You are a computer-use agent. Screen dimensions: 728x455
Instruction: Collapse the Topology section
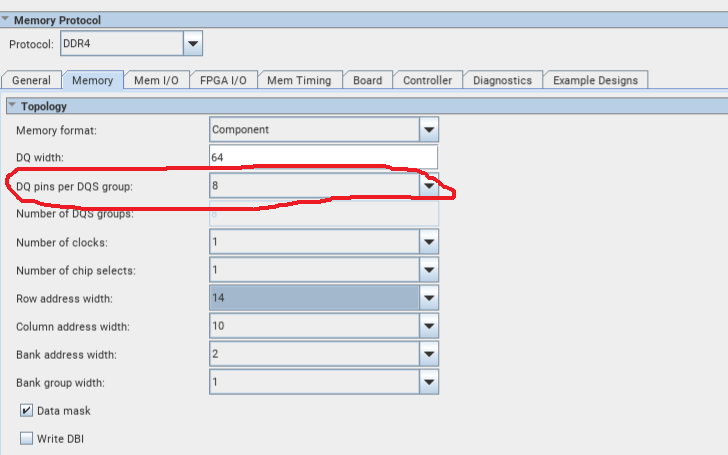pyautogui.click(x=13, y=105)
